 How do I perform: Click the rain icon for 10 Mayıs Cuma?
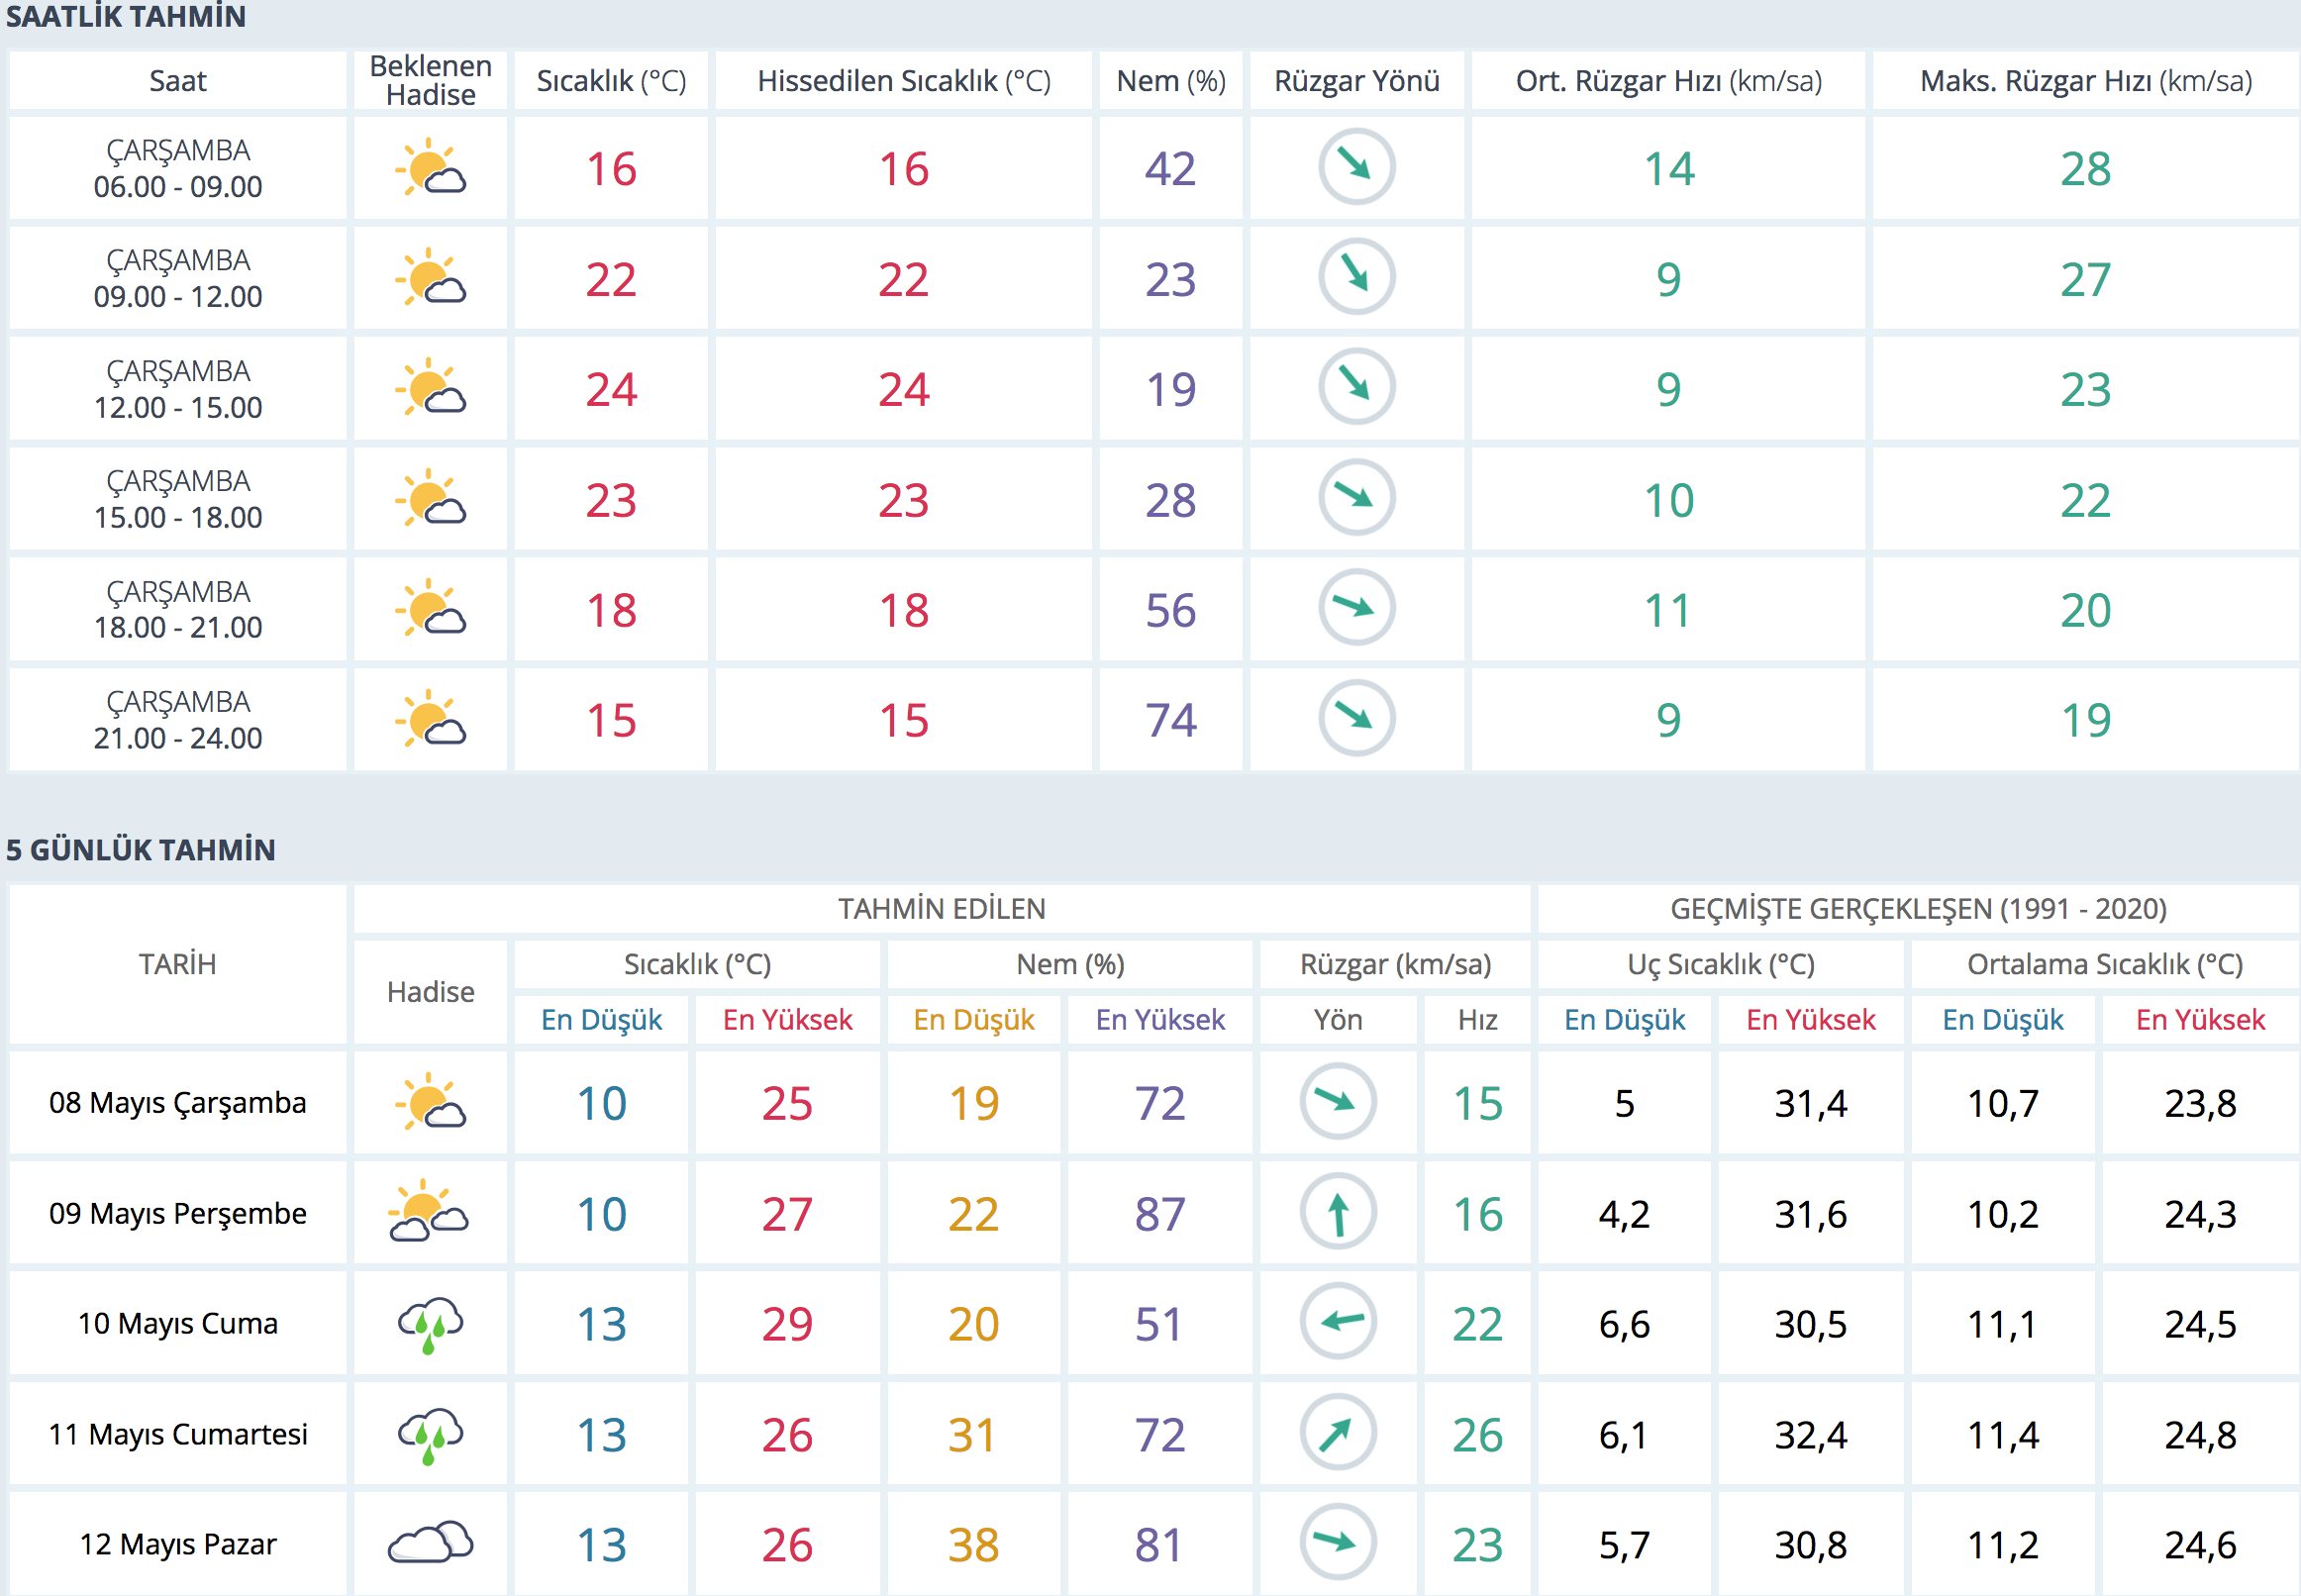pyautogui.click(x=430, y=1324)
